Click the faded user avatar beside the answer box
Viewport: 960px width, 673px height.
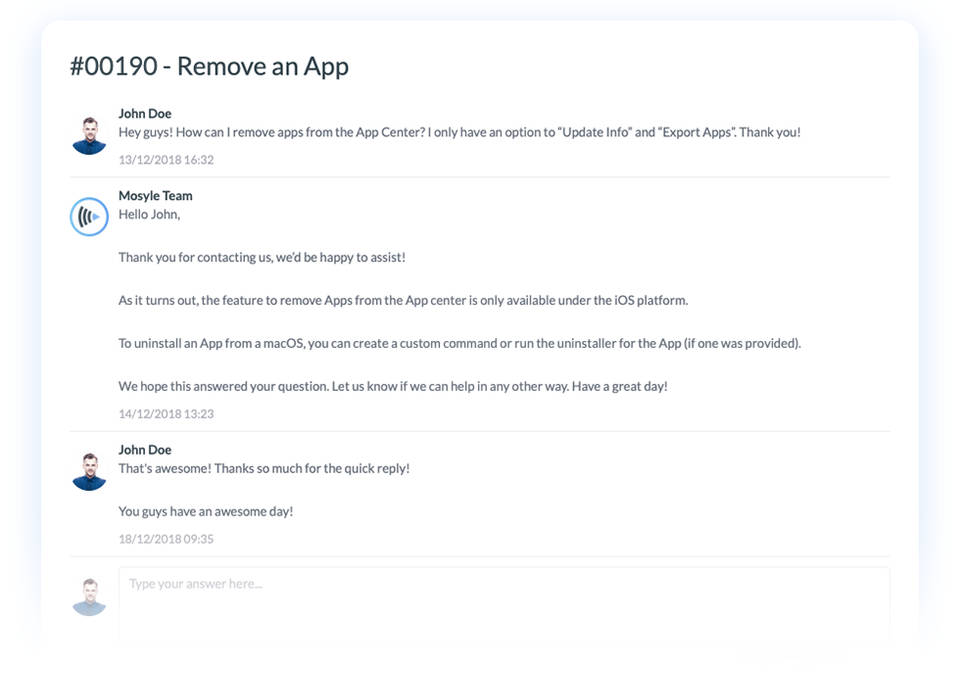89,596
